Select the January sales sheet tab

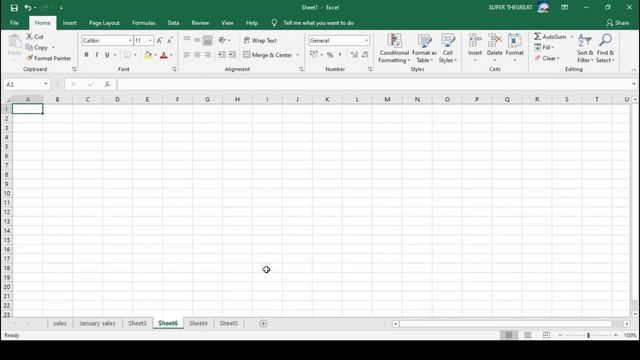click(97, 323)
